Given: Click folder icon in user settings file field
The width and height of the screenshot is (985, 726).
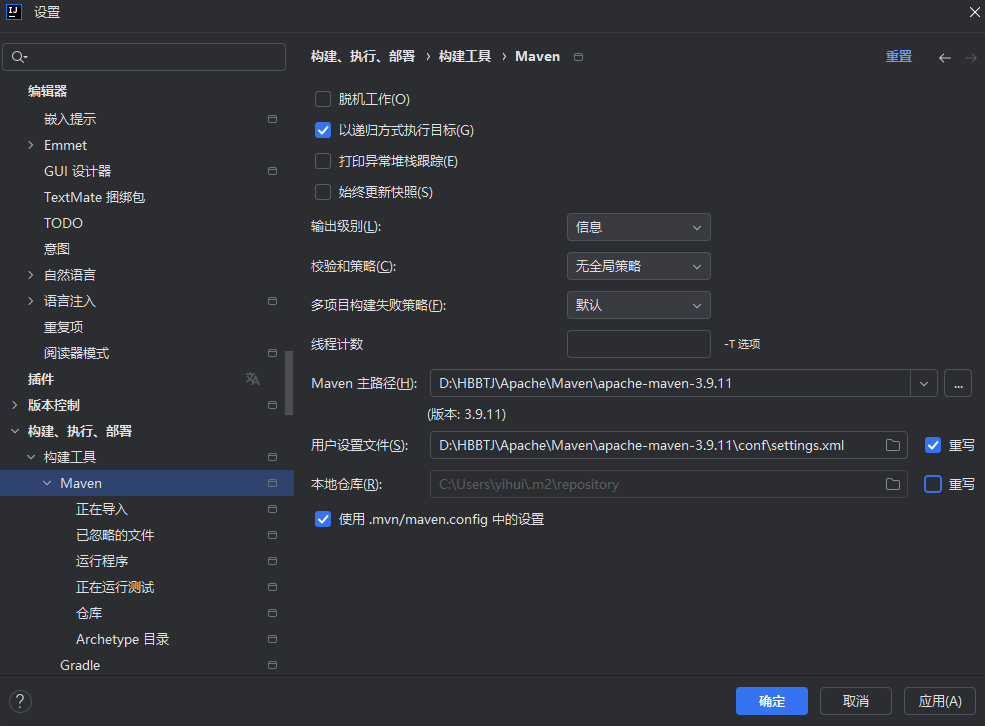Looking at the screenshot, I should pyautogui.click(x=893, y=445).
